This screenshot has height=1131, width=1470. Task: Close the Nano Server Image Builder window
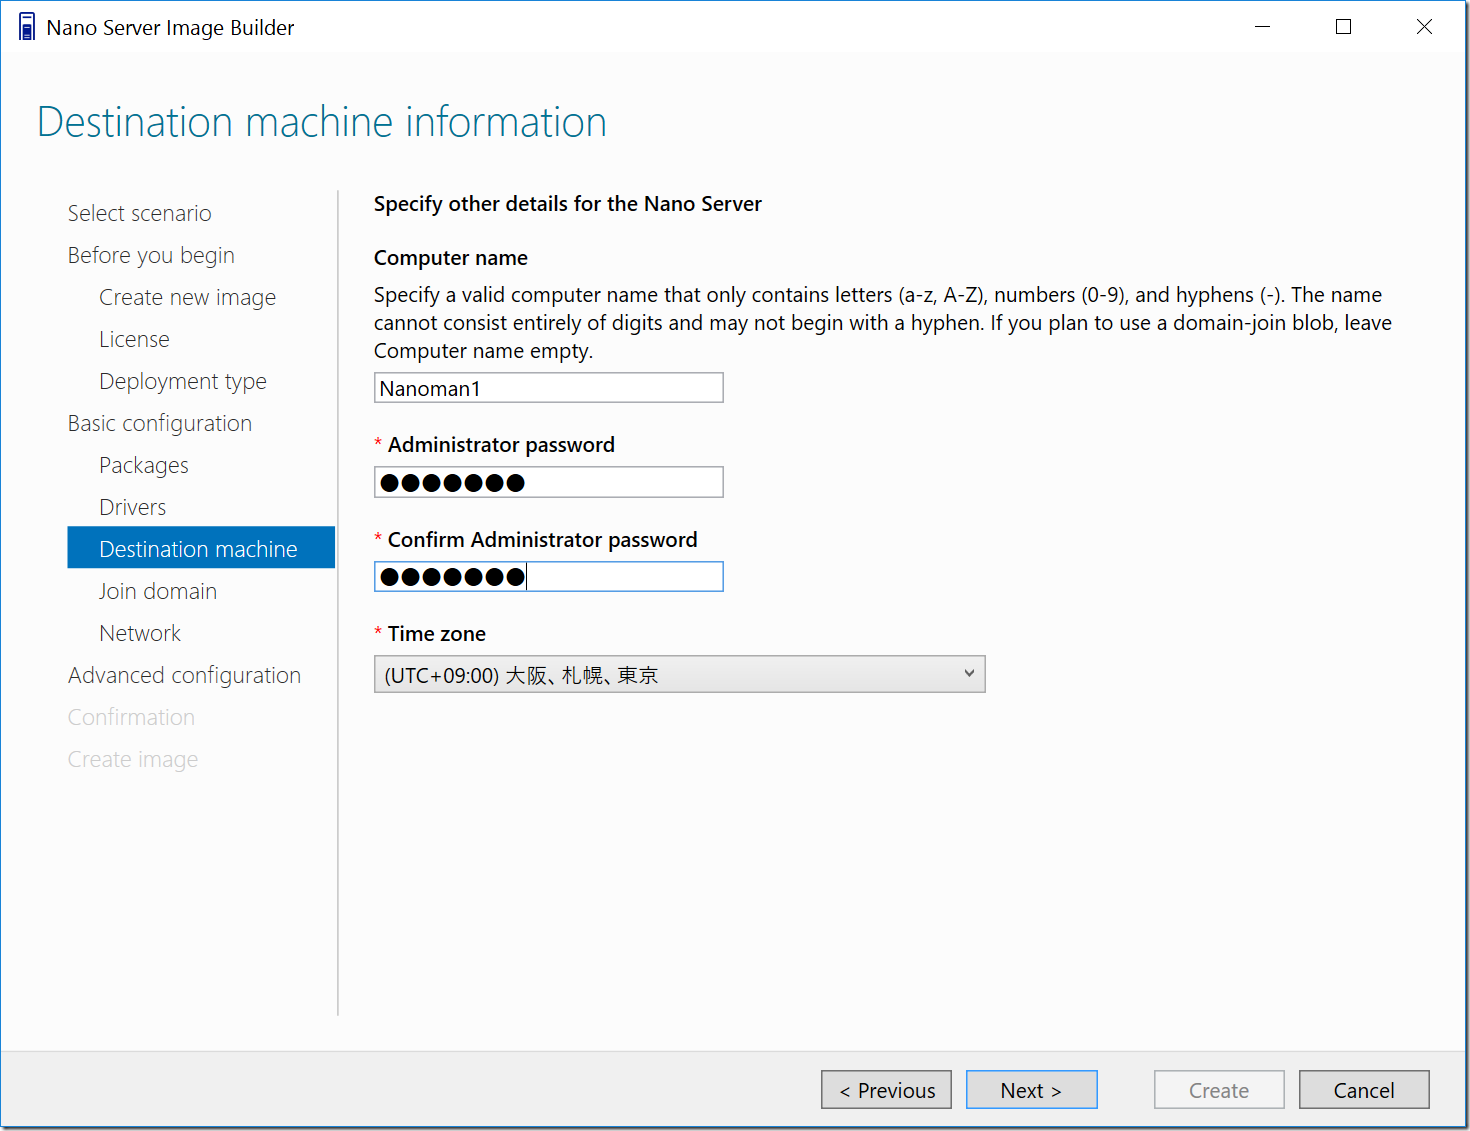(1424, 27)
